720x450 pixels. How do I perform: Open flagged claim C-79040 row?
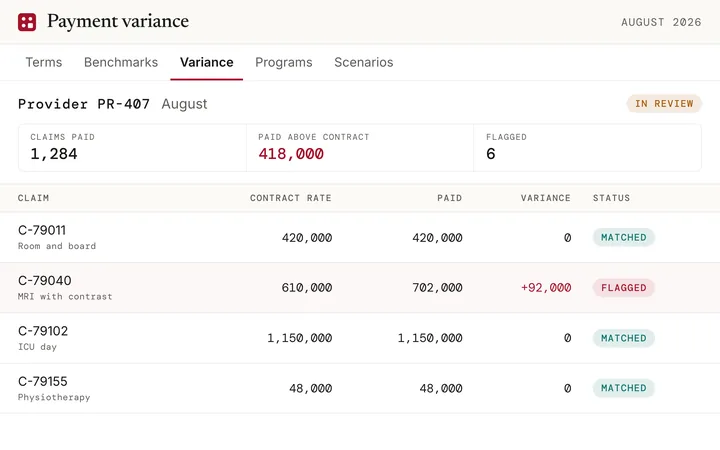(x=360, y=288)
